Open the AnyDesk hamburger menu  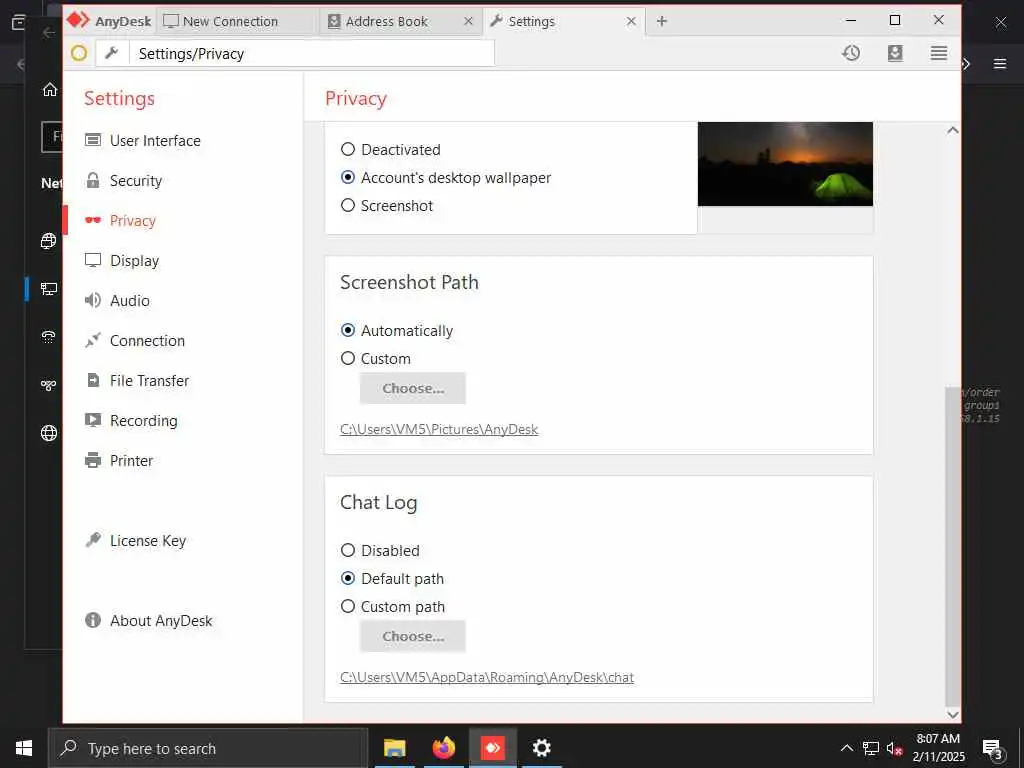coord(938,53)
